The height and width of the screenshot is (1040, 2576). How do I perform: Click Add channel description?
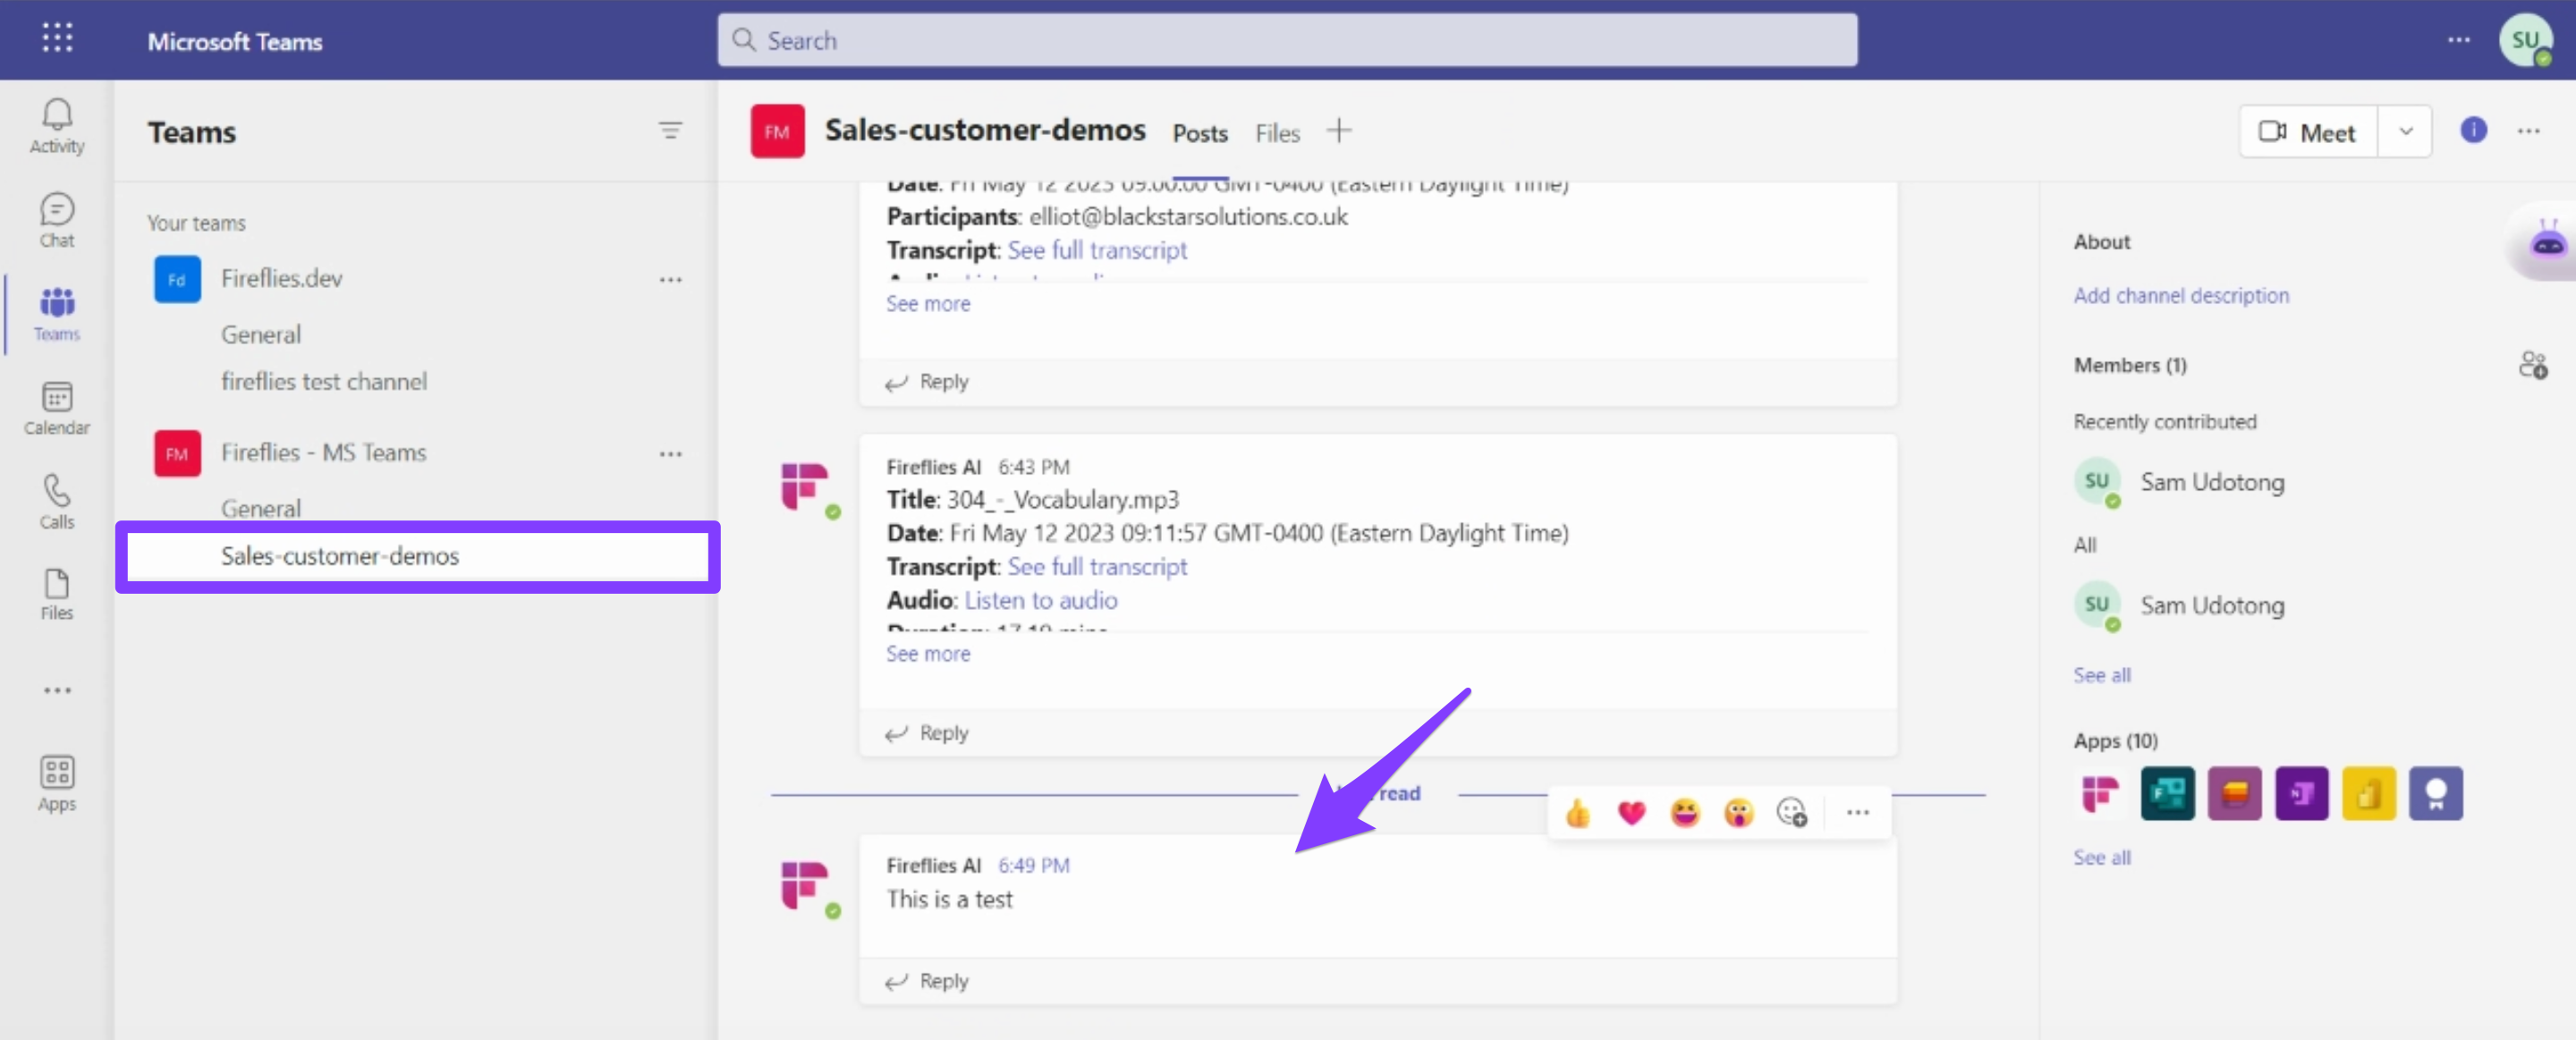[x=2180, y=296]
